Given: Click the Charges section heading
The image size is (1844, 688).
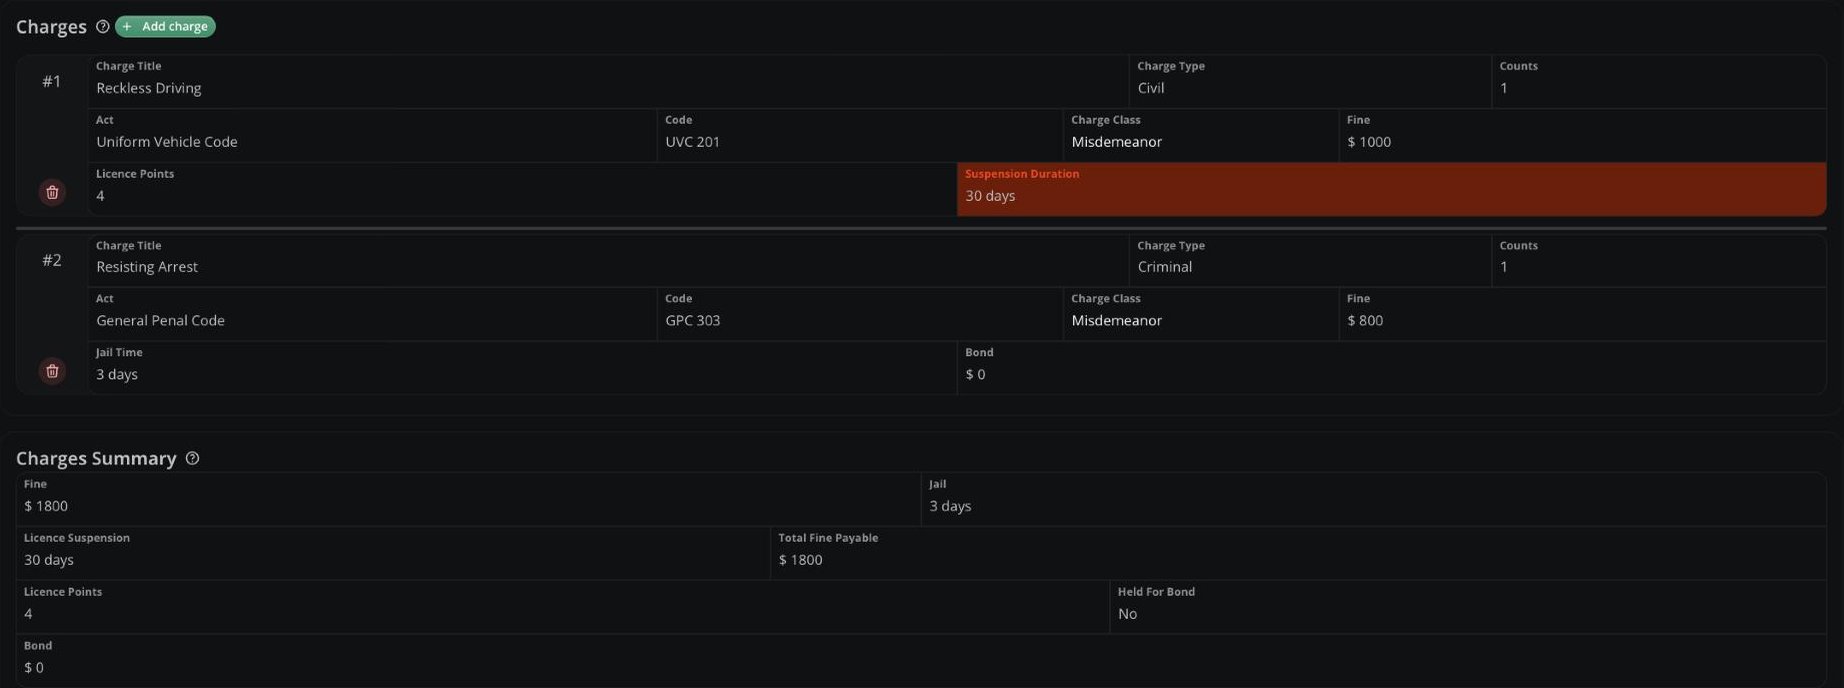Looking at the screenshot, I should click(x=51, y=27).
